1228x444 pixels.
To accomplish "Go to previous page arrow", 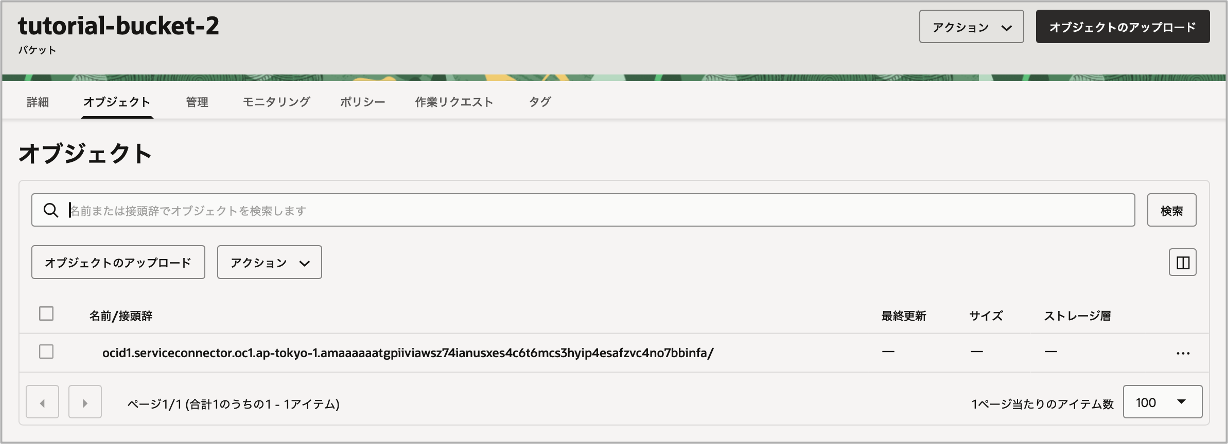I will [42, 403].
